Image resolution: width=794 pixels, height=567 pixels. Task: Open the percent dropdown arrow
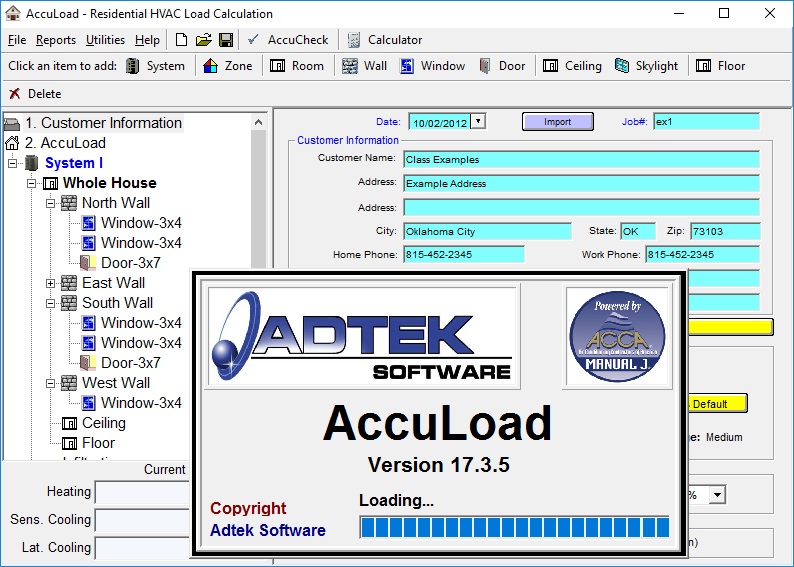(x=717, y=494)
